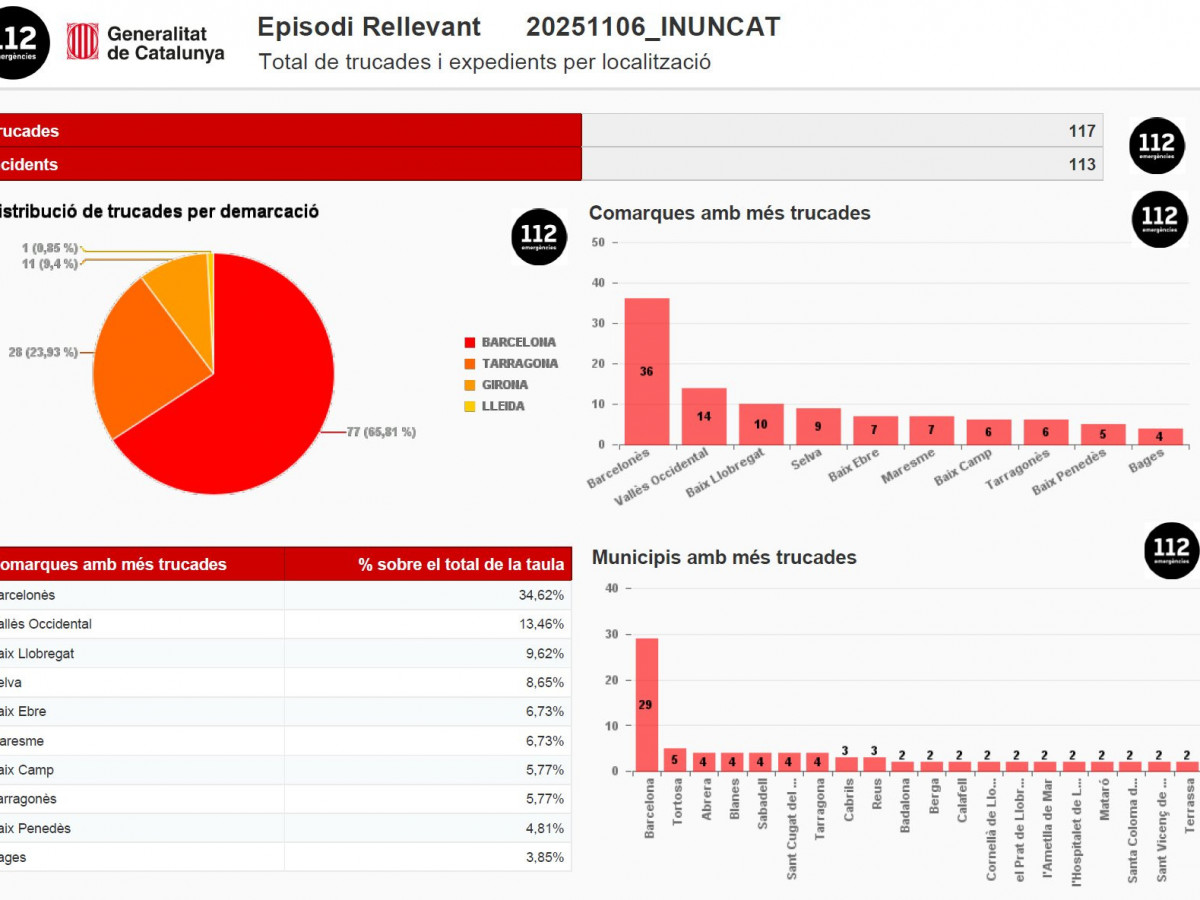This screenshot has width=1200, height=900.
Task: Click the Generalitat de Catalunya emblem
Action: coord(82,42)
